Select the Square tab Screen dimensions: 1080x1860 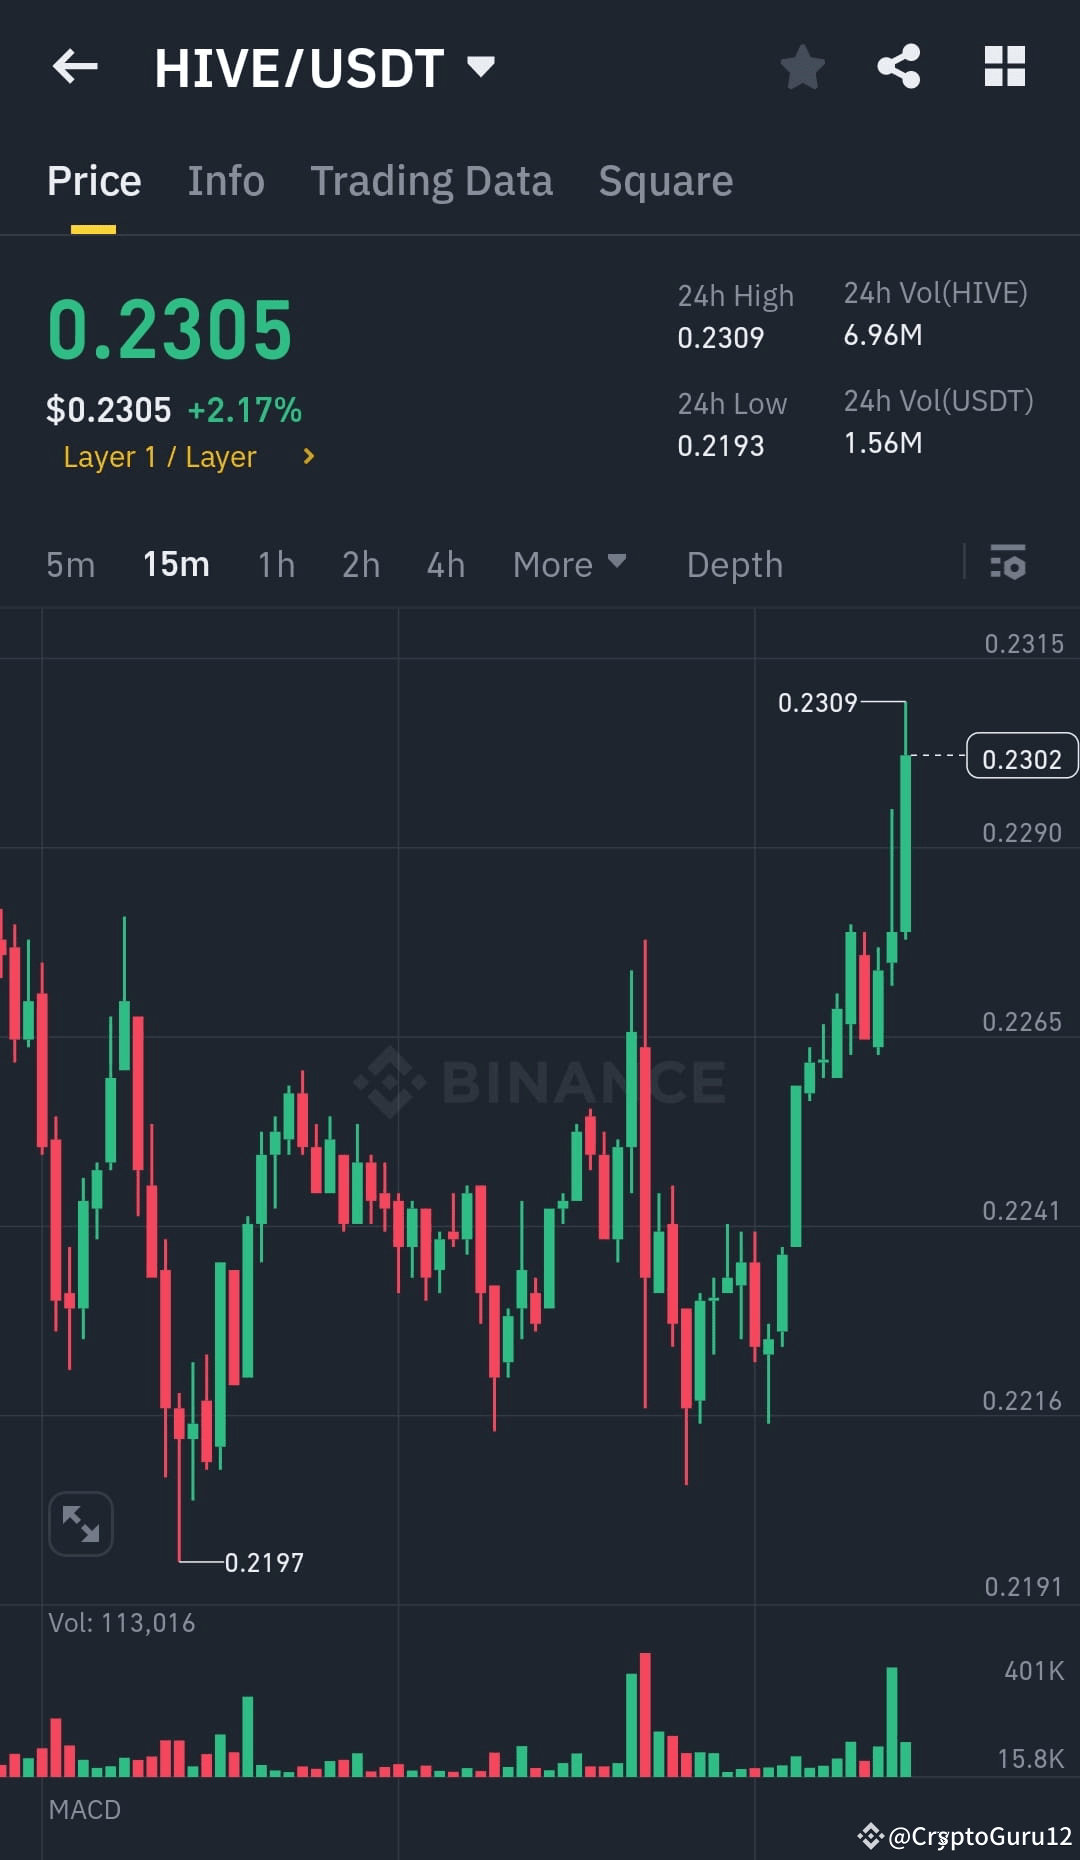[x=665, y=180]
